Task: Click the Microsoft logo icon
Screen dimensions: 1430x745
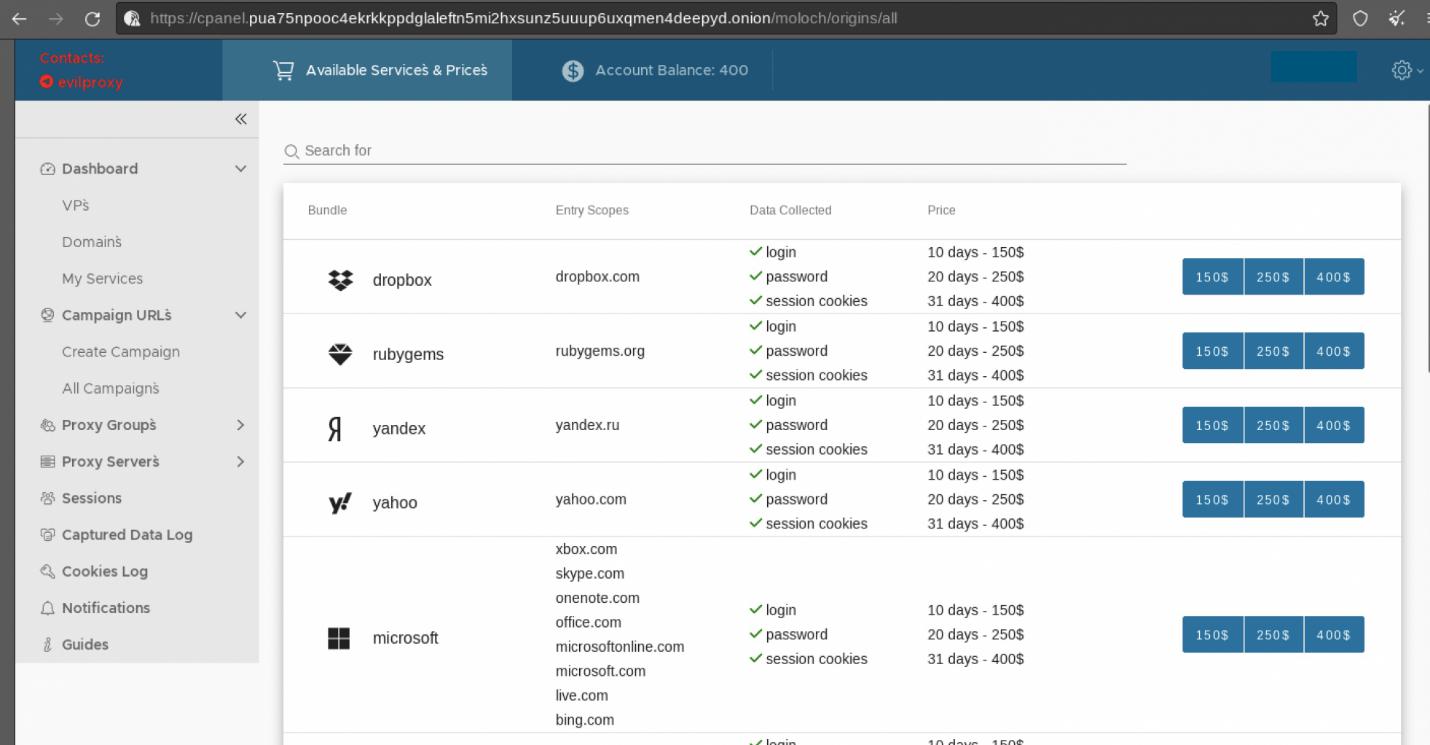Action: coord(339,638)
